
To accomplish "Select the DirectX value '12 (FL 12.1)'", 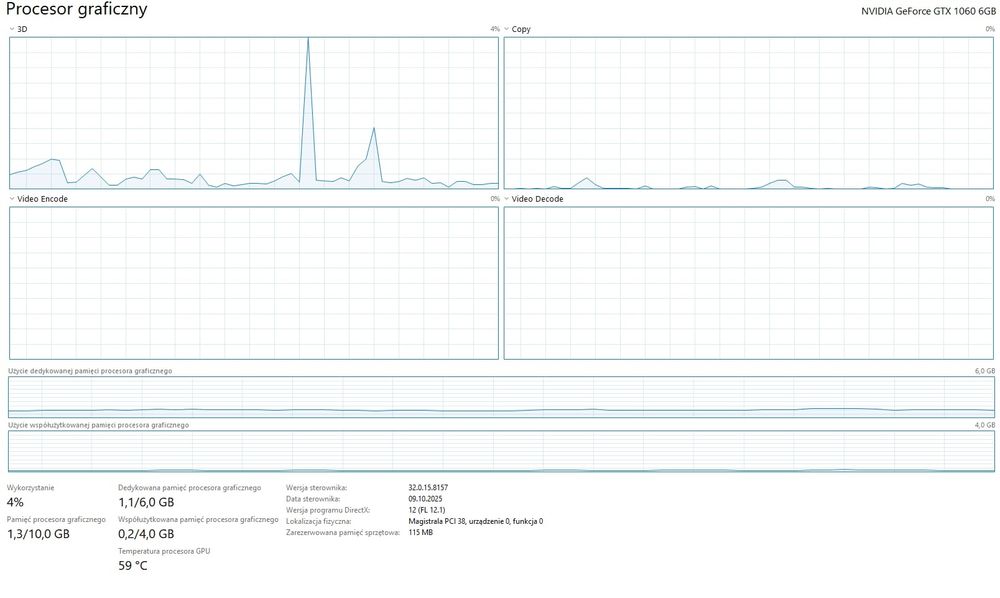I will point(427,510).
